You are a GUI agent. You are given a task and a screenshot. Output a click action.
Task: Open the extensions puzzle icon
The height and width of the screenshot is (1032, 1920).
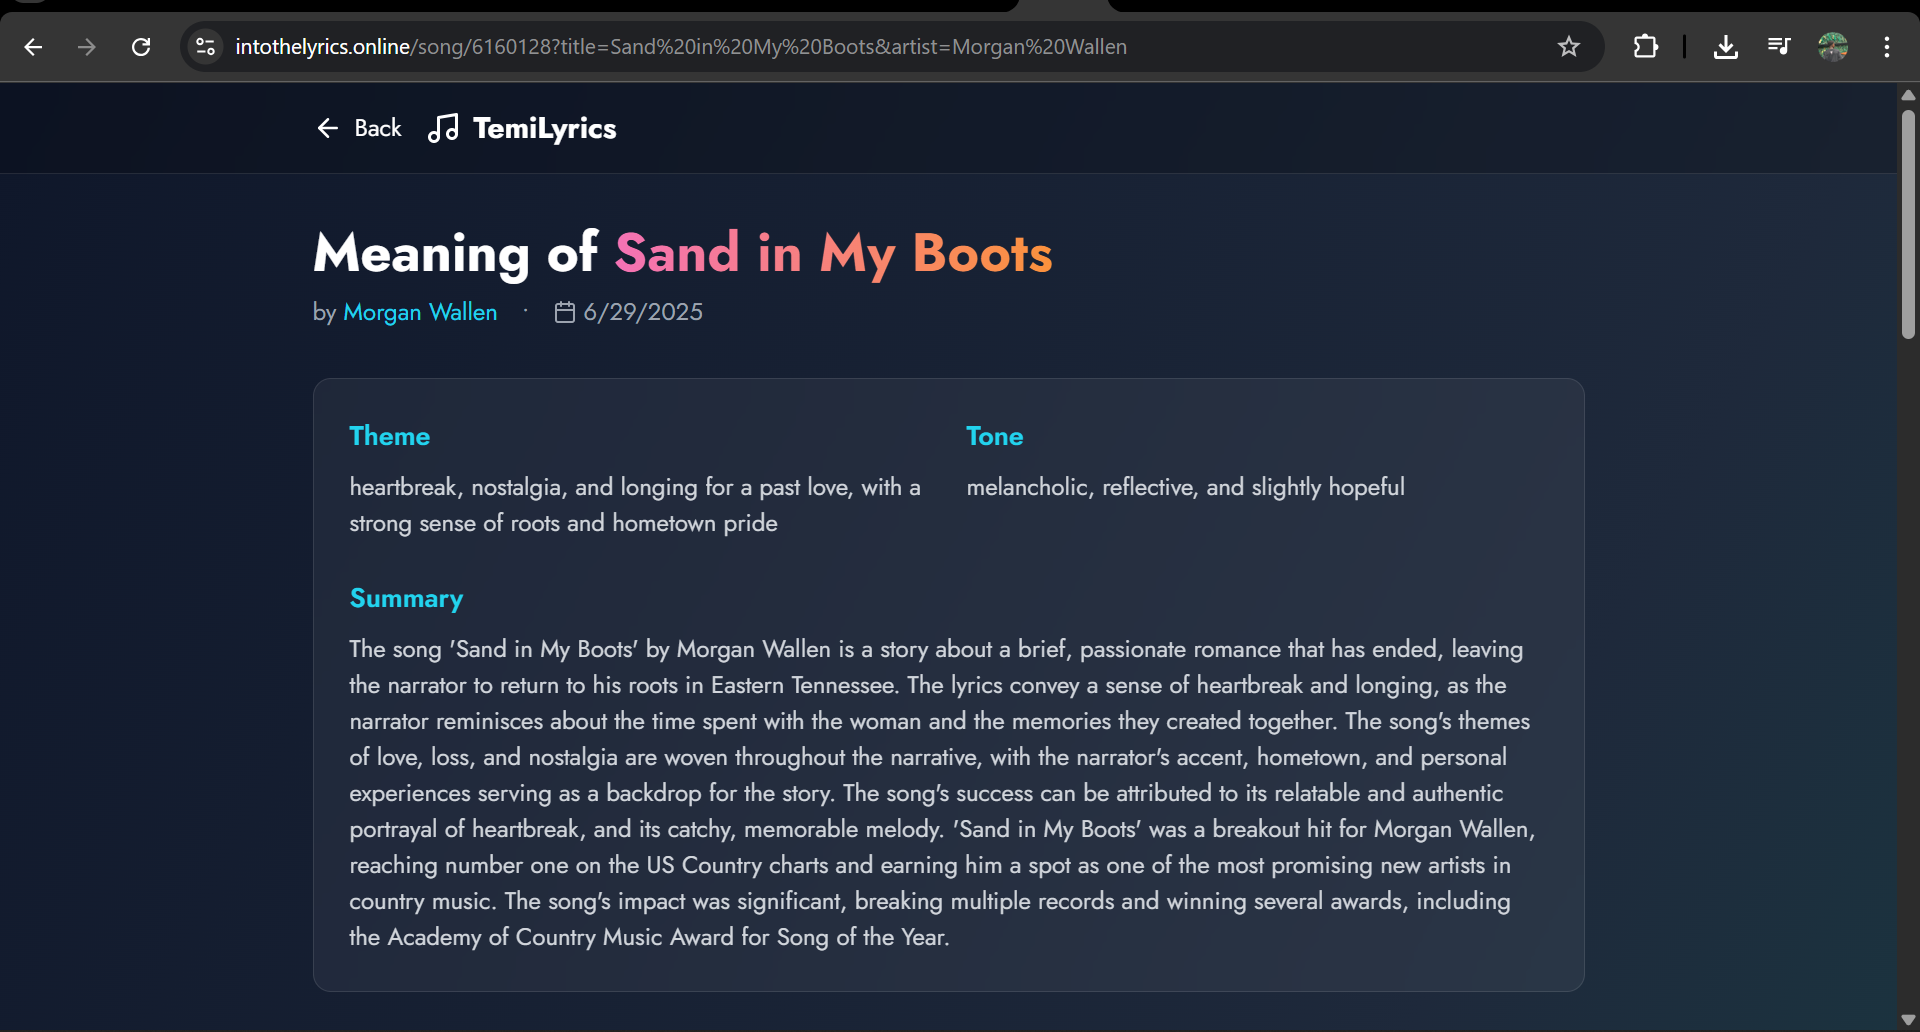[1645, 47]
